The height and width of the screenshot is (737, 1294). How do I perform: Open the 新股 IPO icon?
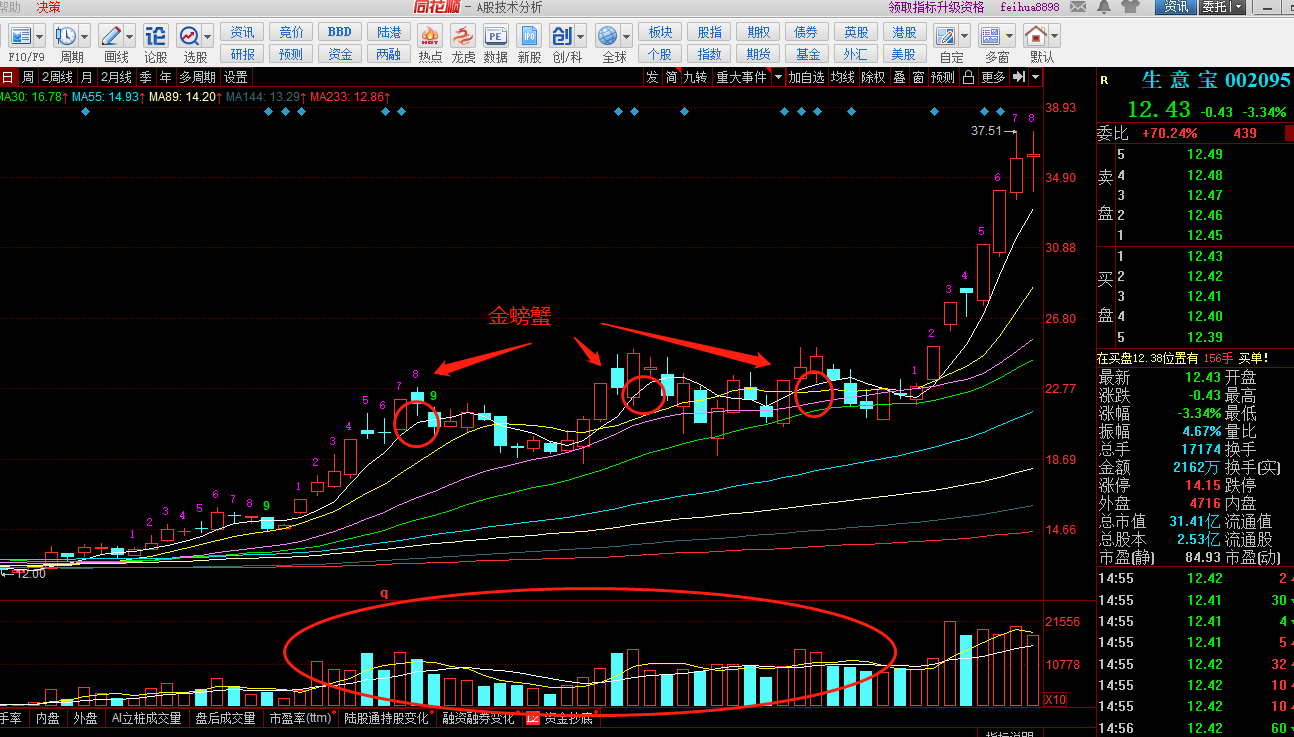point(529,43)
